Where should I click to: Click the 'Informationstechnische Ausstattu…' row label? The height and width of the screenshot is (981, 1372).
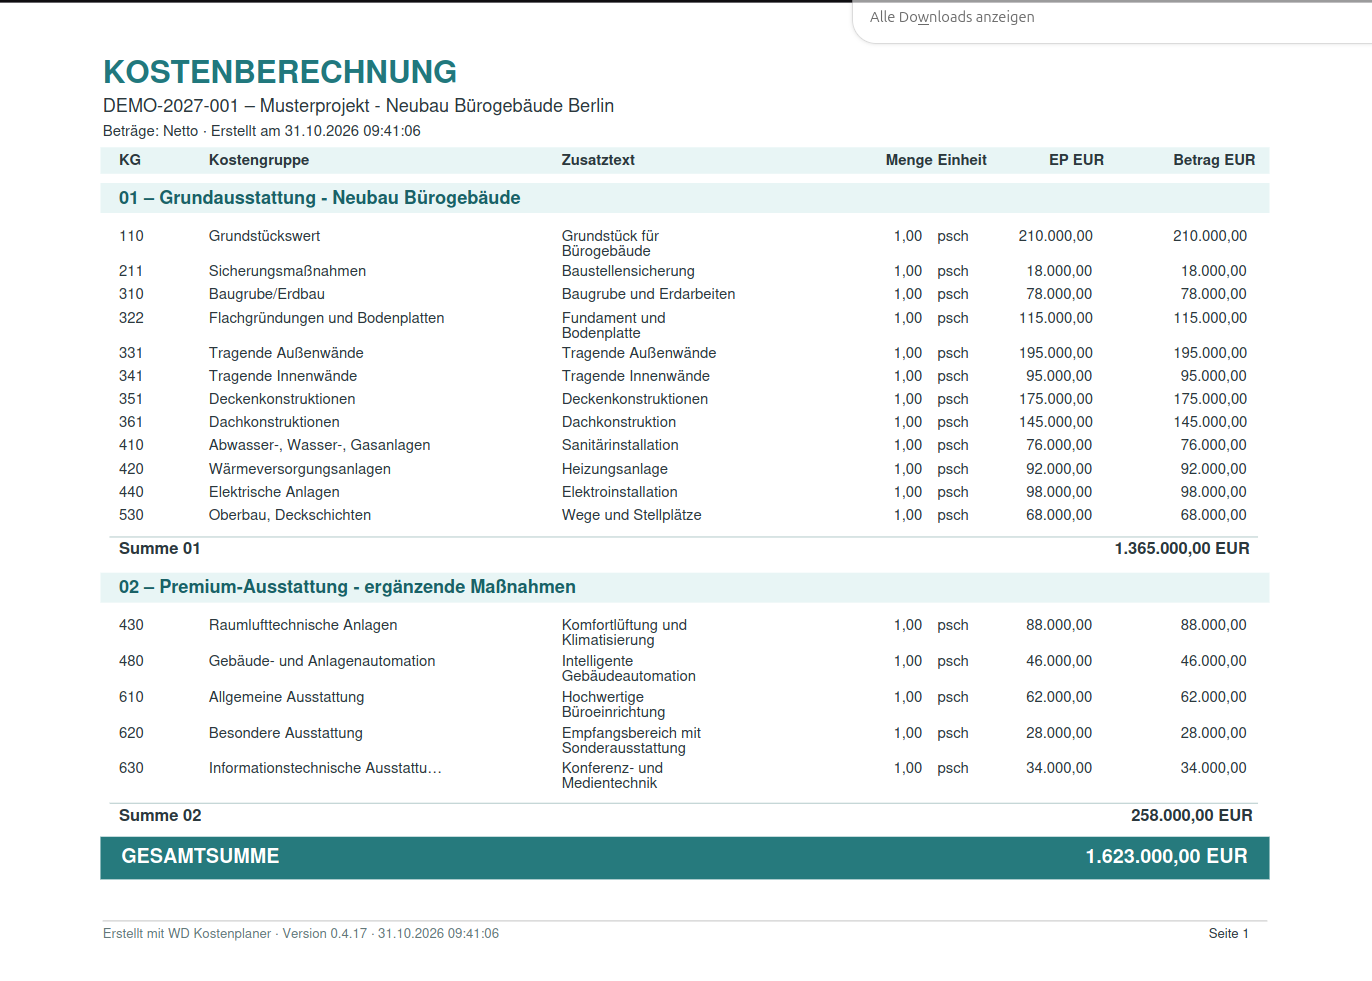tap(325, 768)
